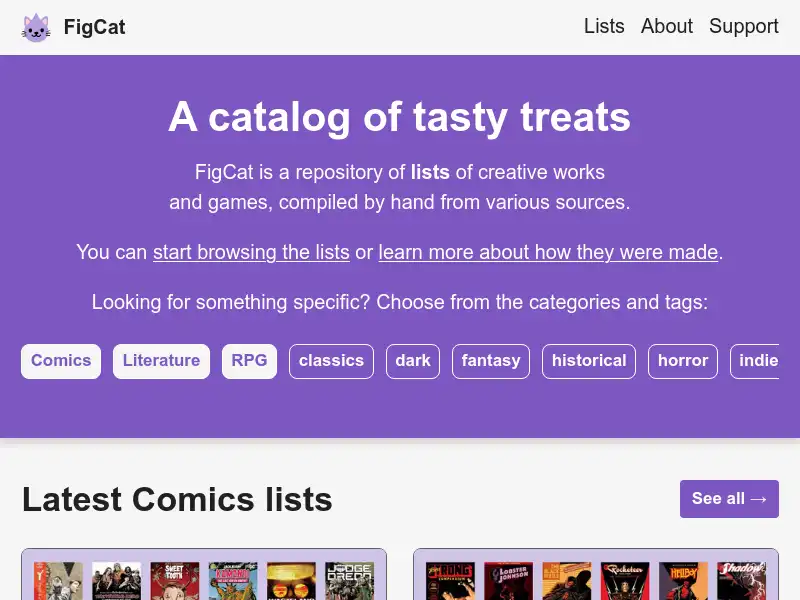Click the start browsing the lists link
800x600 pixels.
pos(251,252)
